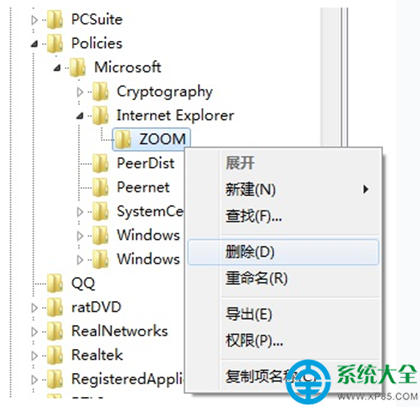
Task: Click the Internet Explorer folder icon
Action: click(x=100, y=116)
